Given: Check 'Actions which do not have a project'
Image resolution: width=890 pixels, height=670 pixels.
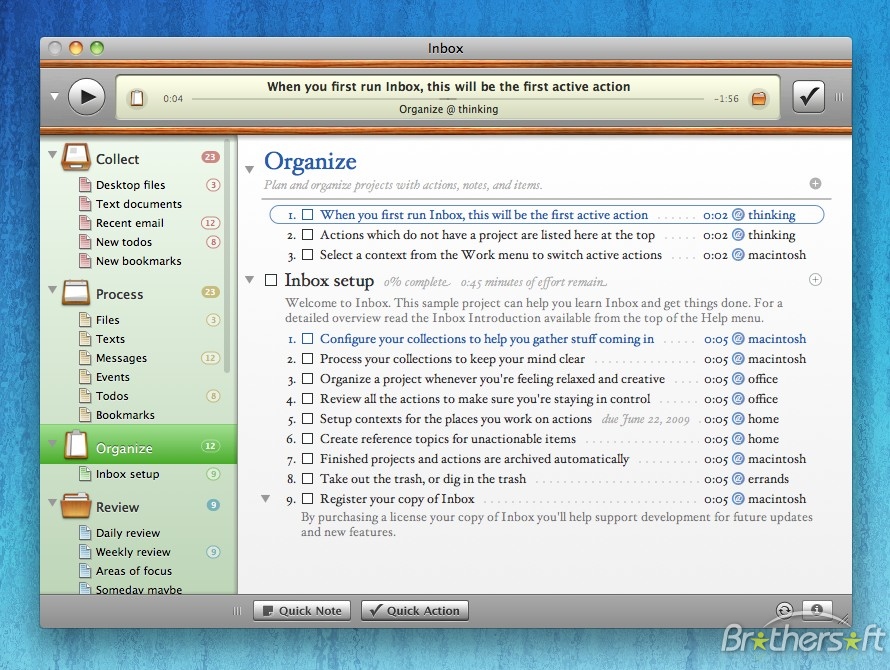Looking at the screenshot, I should click(x=308, y=234).
